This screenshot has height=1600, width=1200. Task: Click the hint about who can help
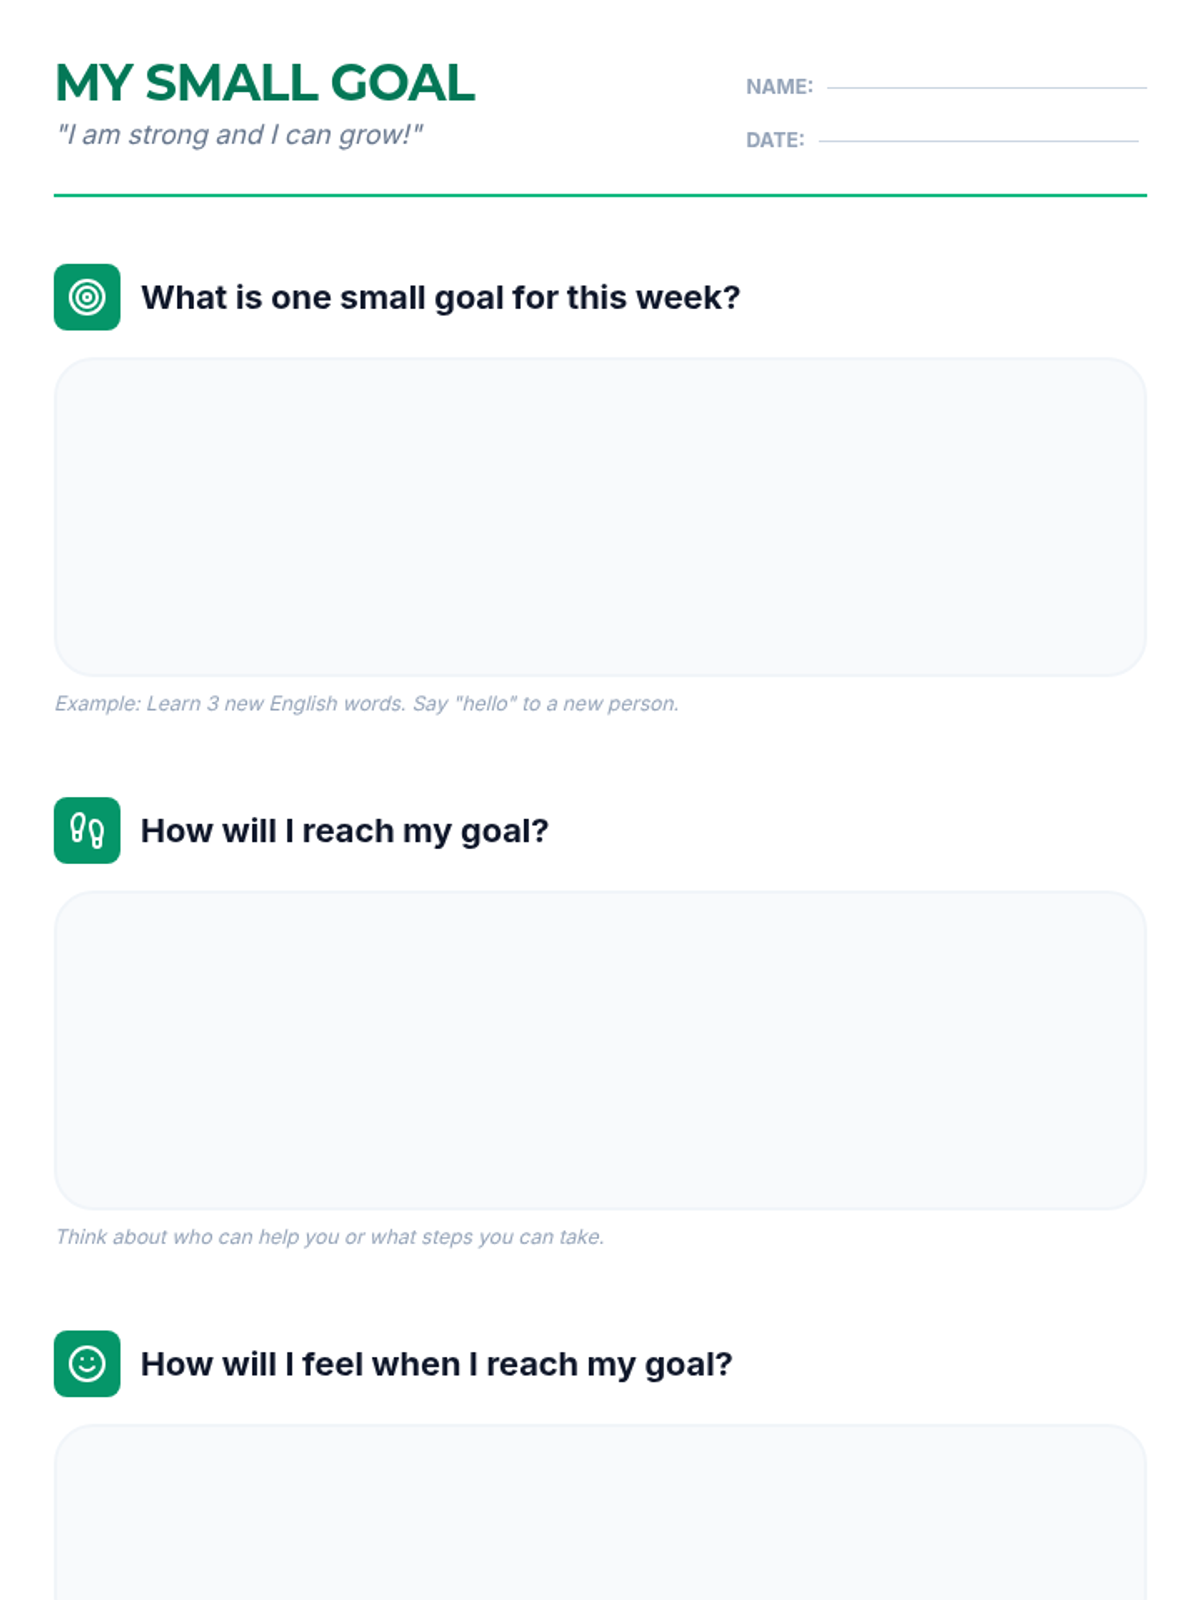click(330, 1237)
